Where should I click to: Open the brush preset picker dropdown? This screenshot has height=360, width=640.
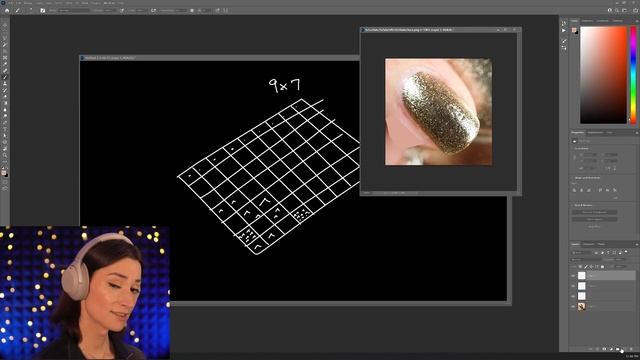(x=32, y=10)
